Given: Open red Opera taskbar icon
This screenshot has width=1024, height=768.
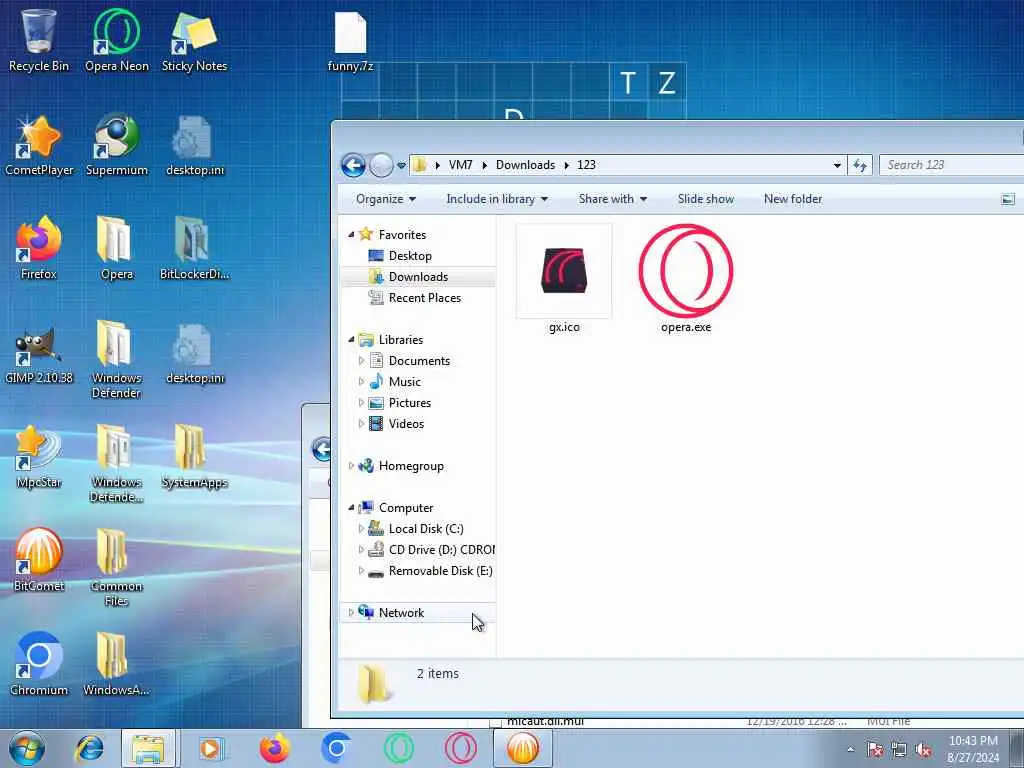Looking at the screenshot, I should click(460, 748).
